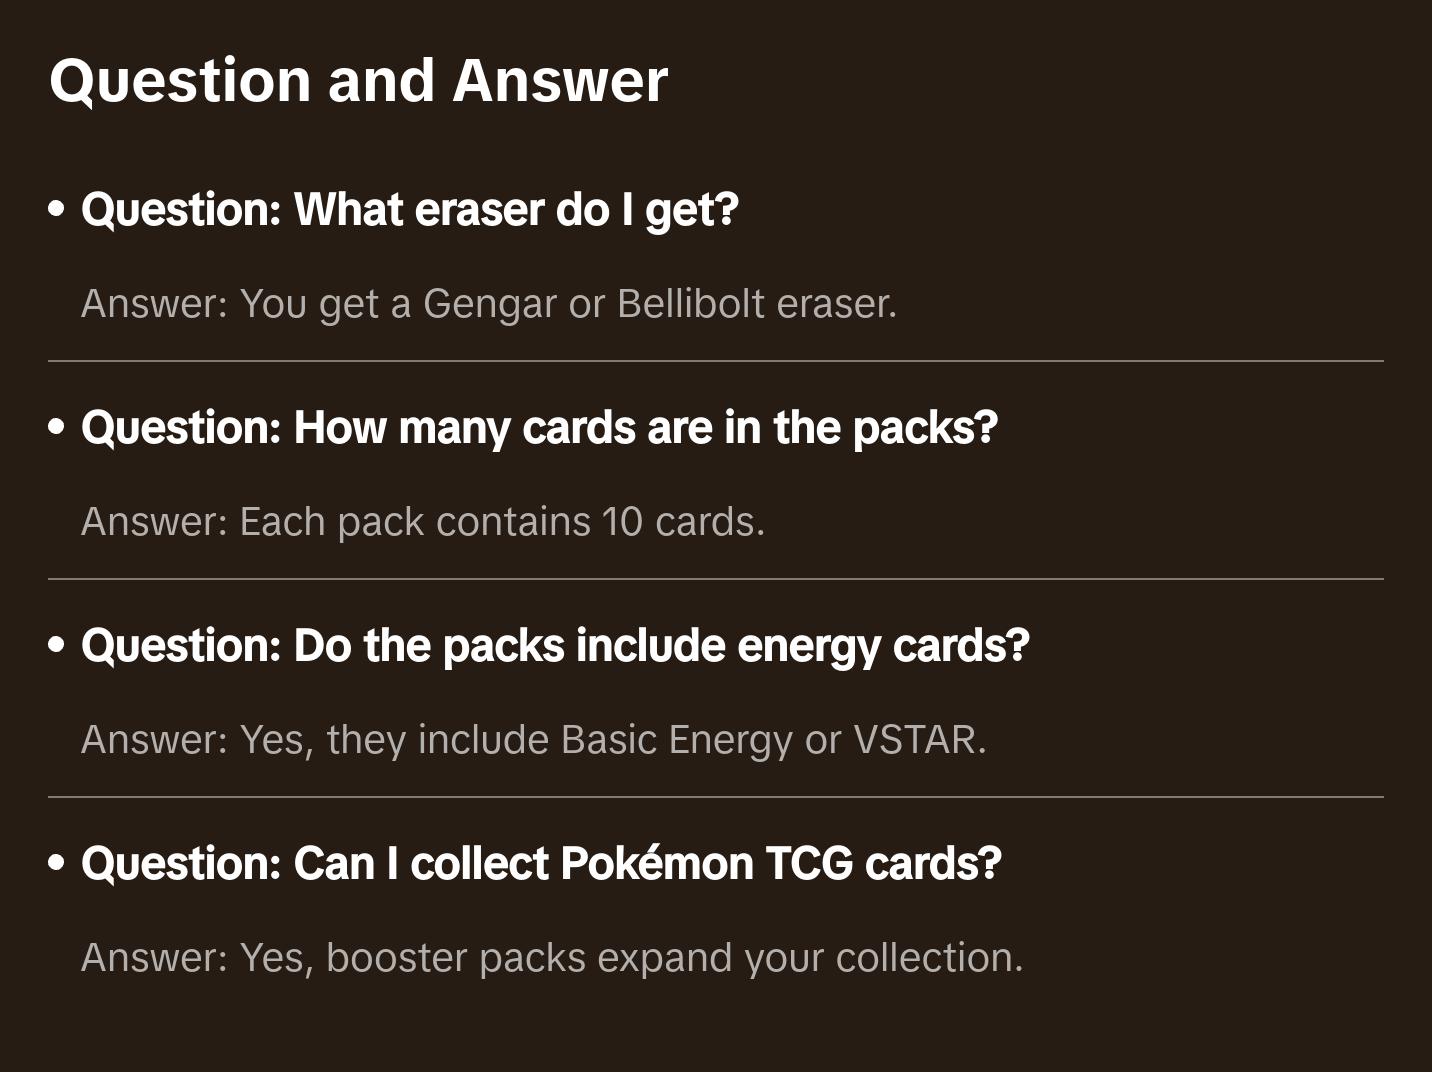Click 'Pokémon' in the last question

pos(657,864)
